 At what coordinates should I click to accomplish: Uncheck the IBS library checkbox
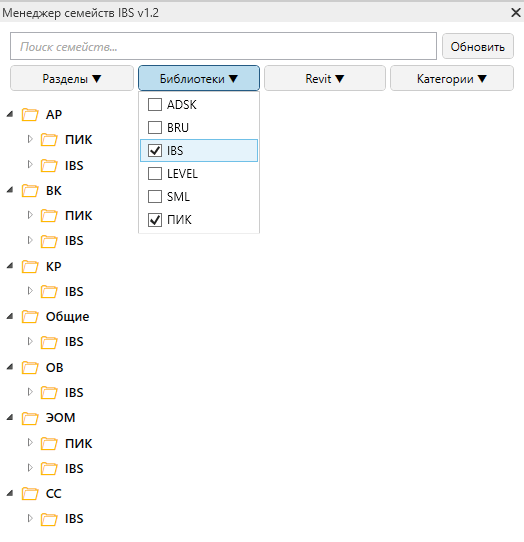[x=155, y=150]
